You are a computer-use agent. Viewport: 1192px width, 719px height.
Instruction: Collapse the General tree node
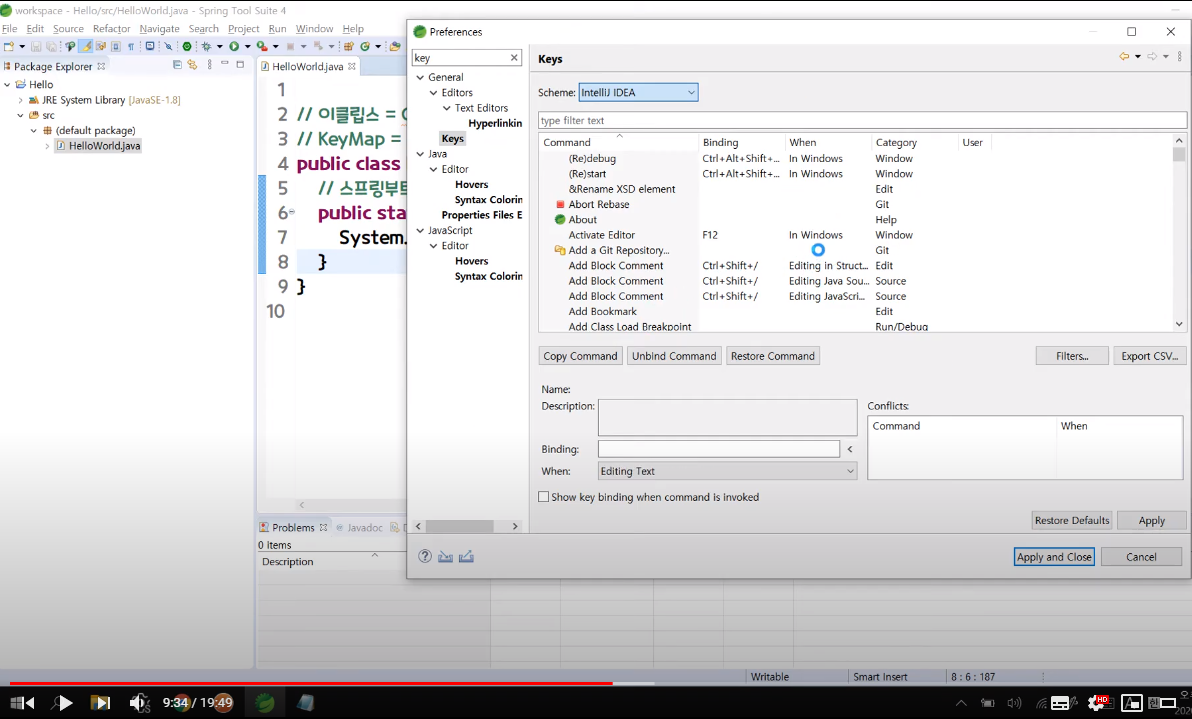click(x=420, y=78)
